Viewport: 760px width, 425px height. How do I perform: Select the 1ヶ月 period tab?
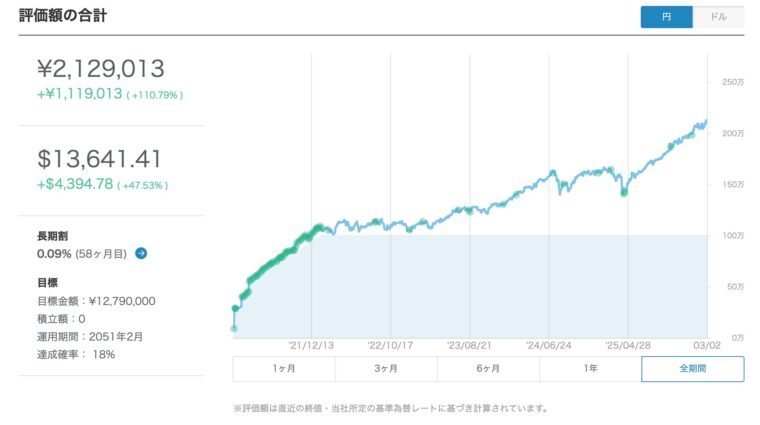coord(284,369)
